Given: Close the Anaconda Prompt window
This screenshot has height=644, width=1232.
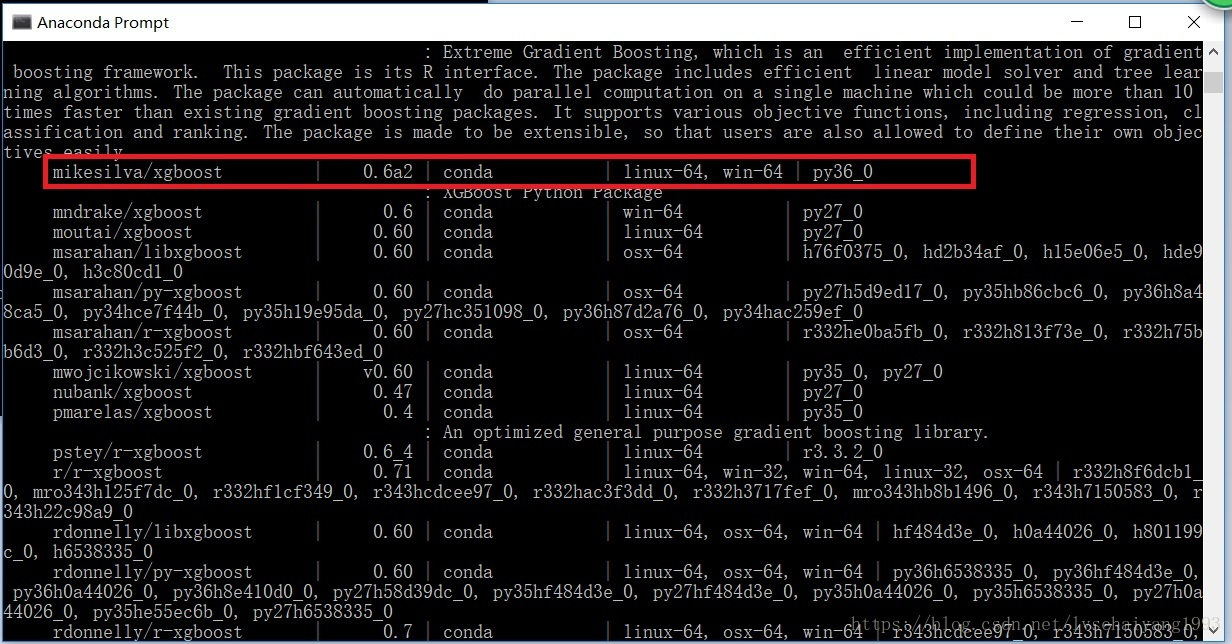Looking at the screenshot, I should tap(1194, 22).
